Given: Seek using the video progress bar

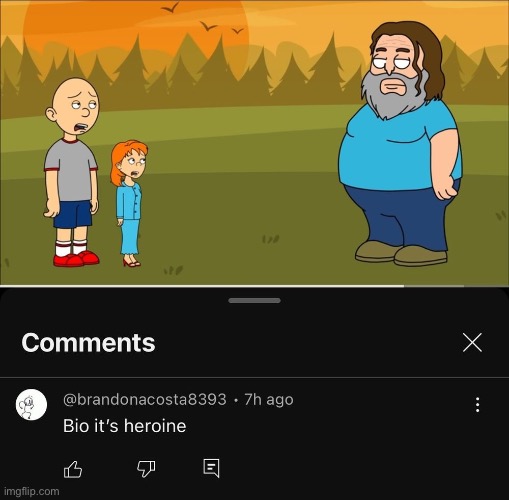Looking at the screenshot, I should tap(254, 286).
